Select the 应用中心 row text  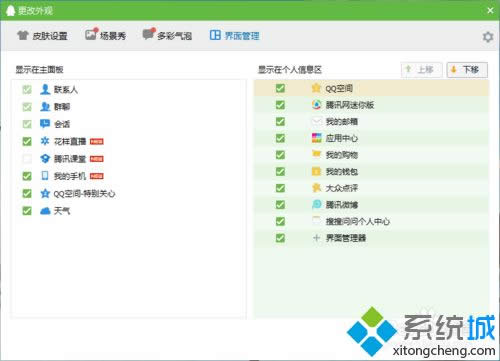pyautogui.click(x=342, y=138)
